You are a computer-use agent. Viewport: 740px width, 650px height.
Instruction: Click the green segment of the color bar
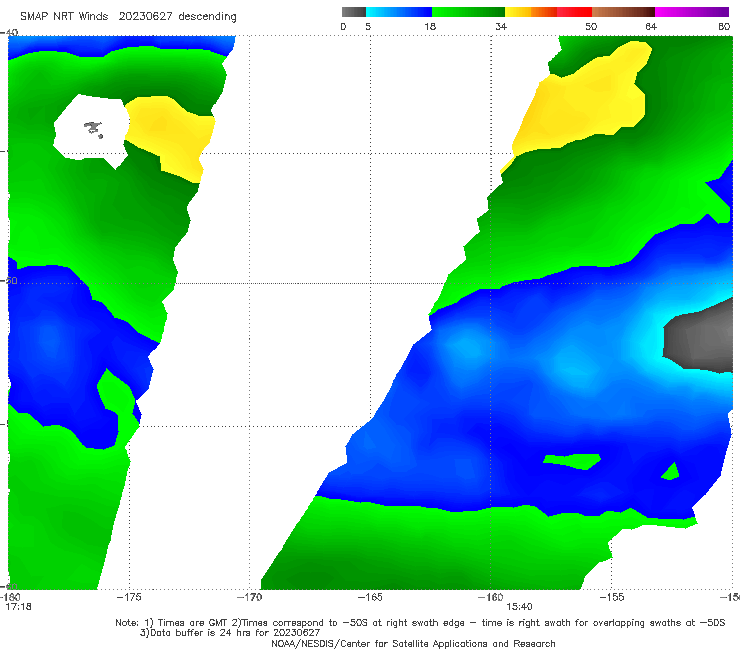click(x=468, y=12)
